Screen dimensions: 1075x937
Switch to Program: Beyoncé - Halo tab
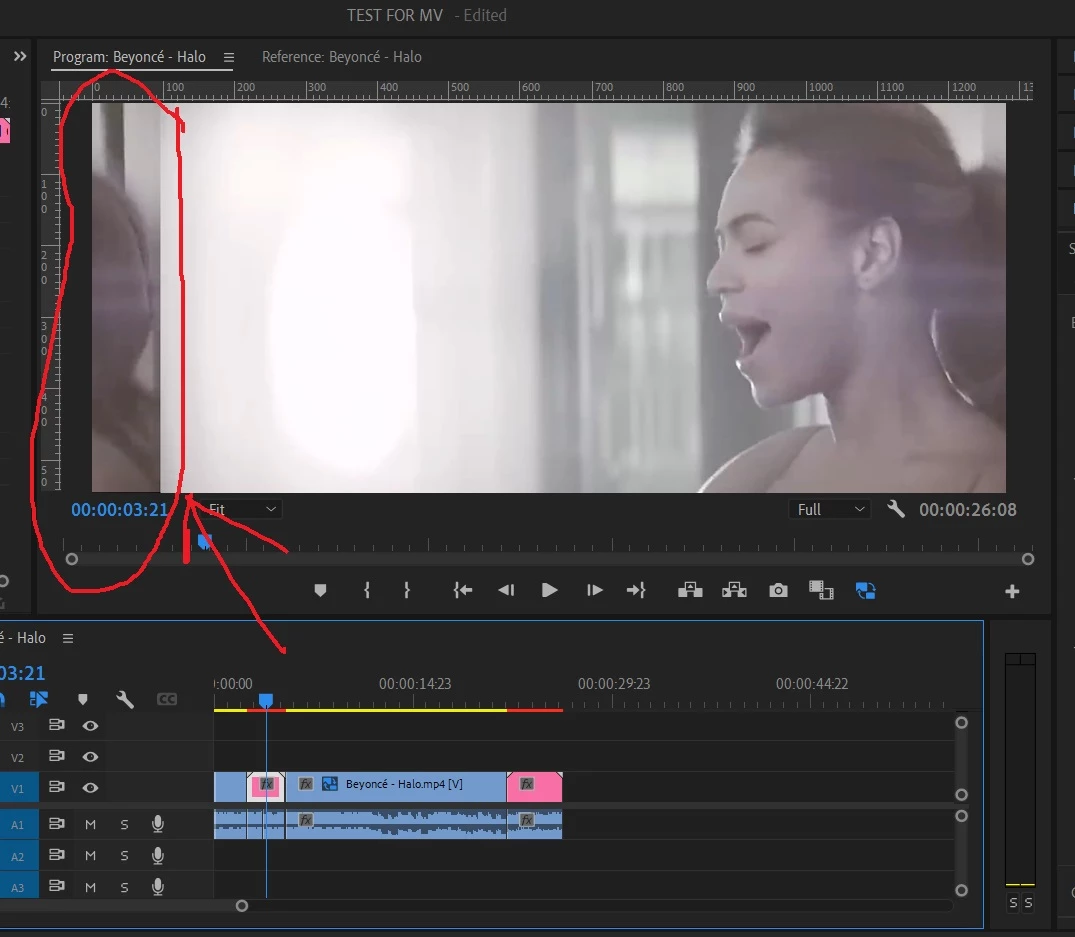pyautogui.click(x=129, y=57)
